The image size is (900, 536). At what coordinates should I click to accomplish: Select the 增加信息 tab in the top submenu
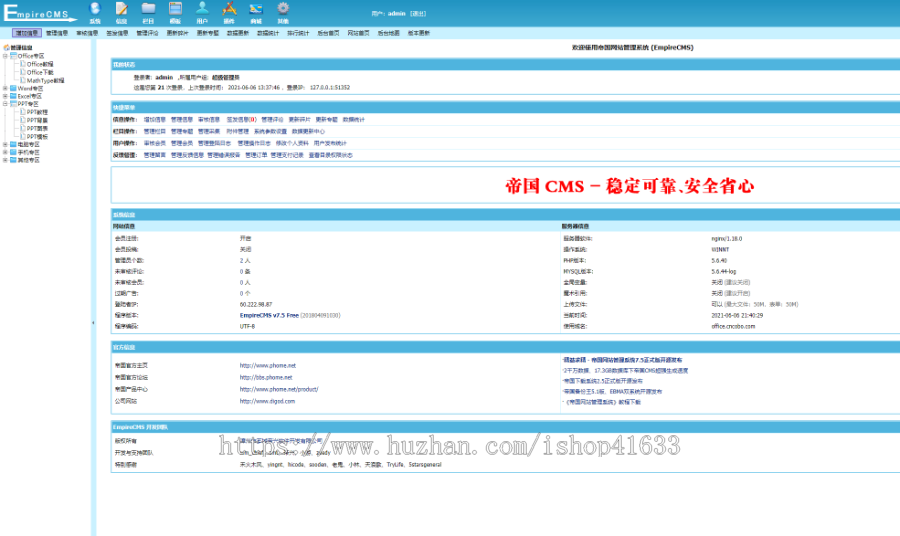pyautogui.click(x=27, y=33)
